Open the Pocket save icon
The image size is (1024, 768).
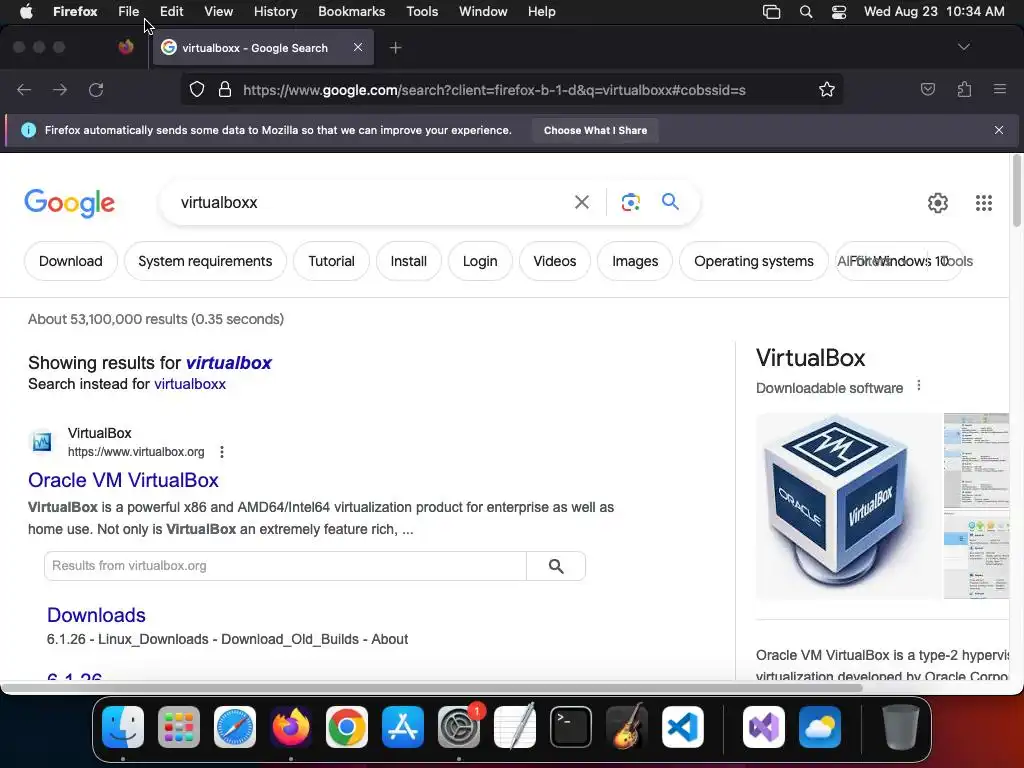click(x=927, y=89)
